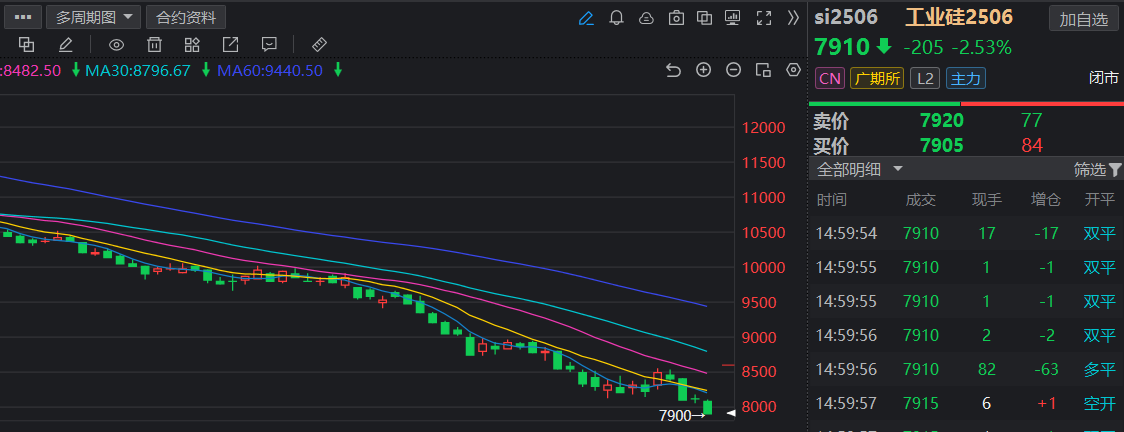Open the grid widgets icon
The image size is (1124, 432).
[192, 44]
